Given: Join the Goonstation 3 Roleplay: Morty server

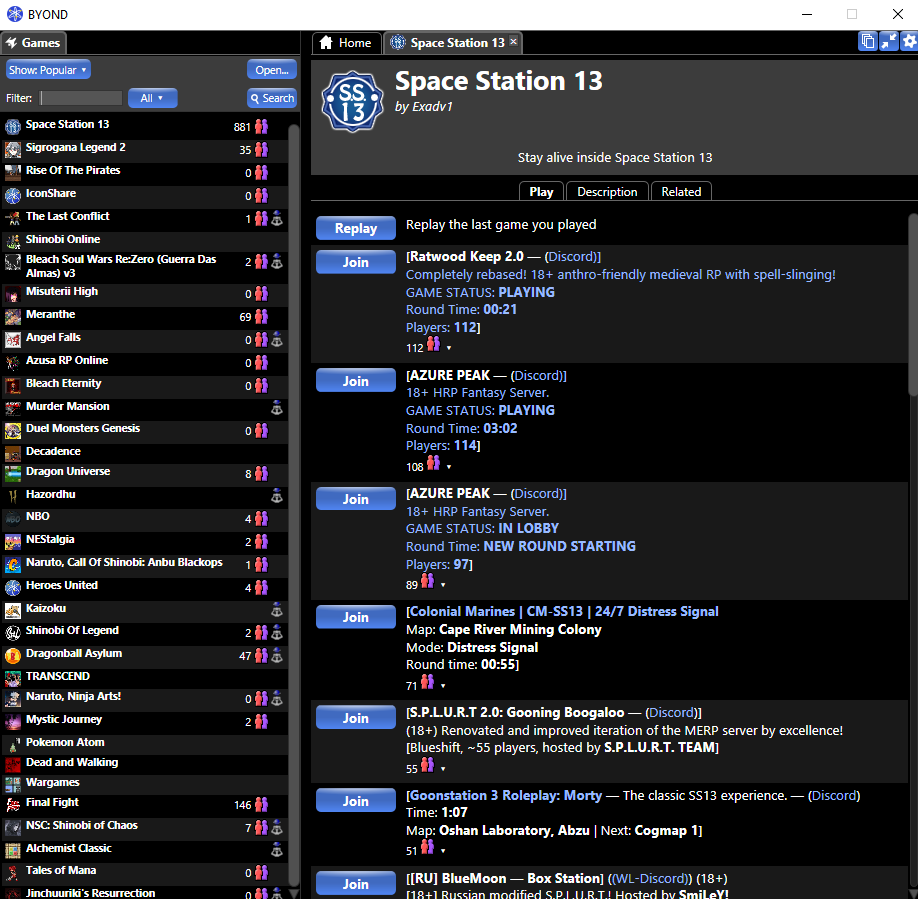Looking at the screenshot, I should click(x=355, y=801).
